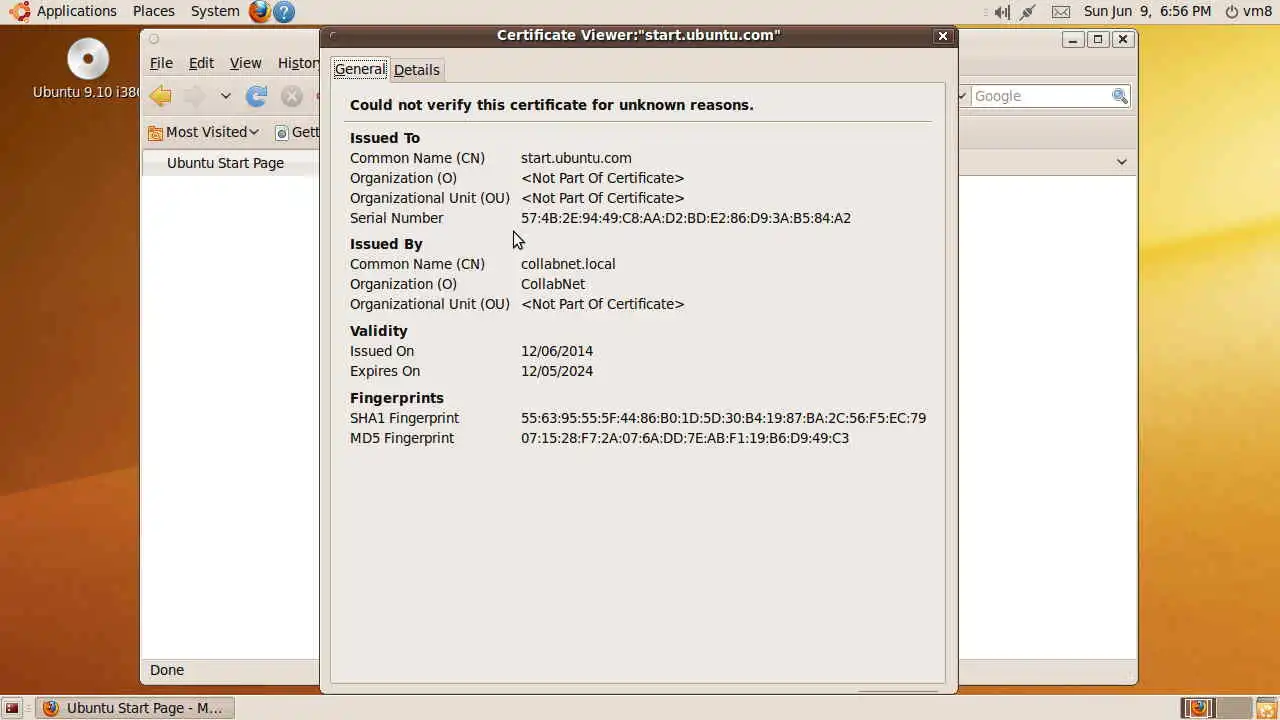Click the Issued To section heading
This screenshot has width=1280, height=720.
coord(385,138)
